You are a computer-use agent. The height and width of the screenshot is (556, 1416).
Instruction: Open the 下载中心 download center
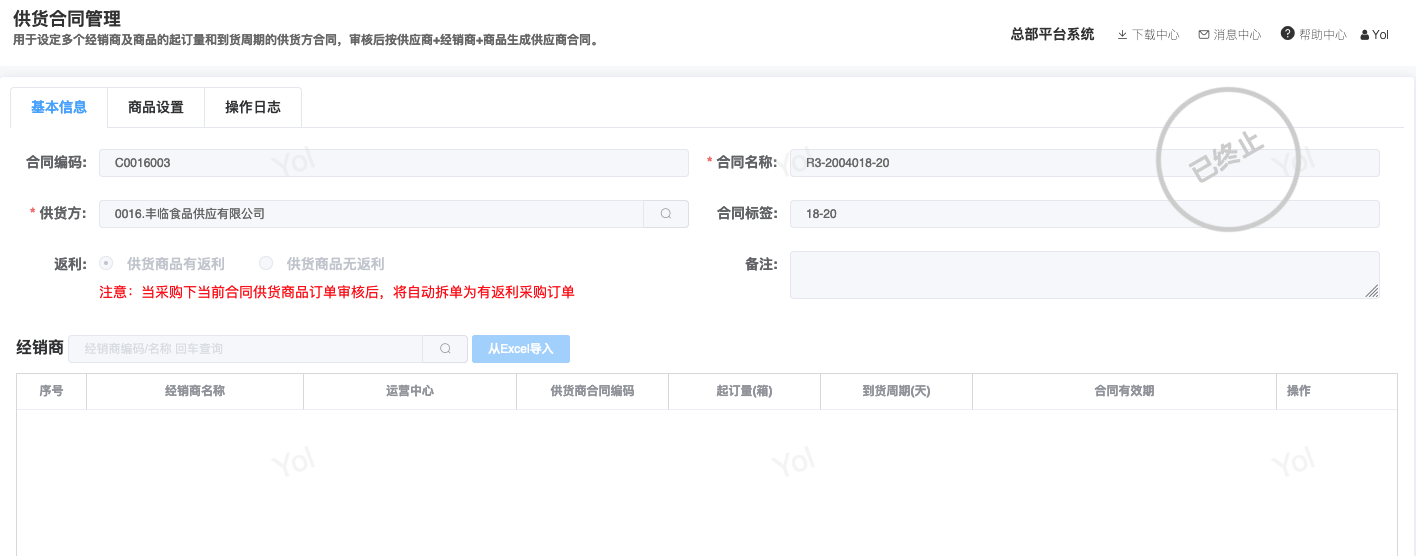pos(1148,34)
